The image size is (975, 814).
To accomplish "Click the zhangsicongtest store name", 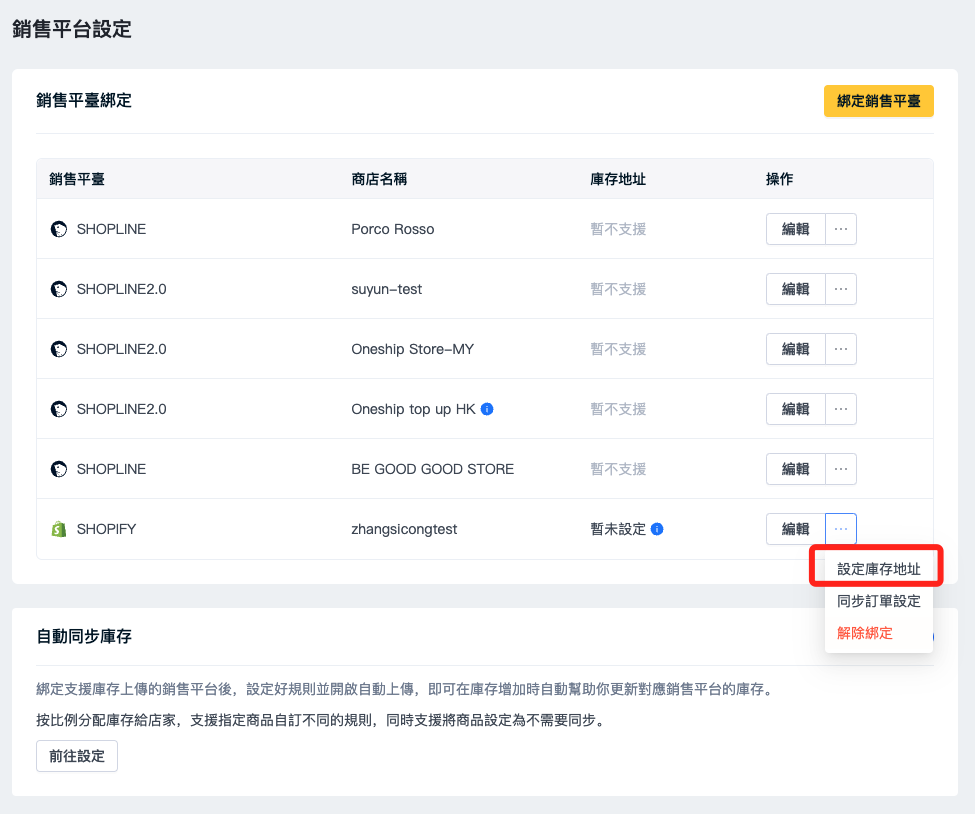I will tap(404, 529).
